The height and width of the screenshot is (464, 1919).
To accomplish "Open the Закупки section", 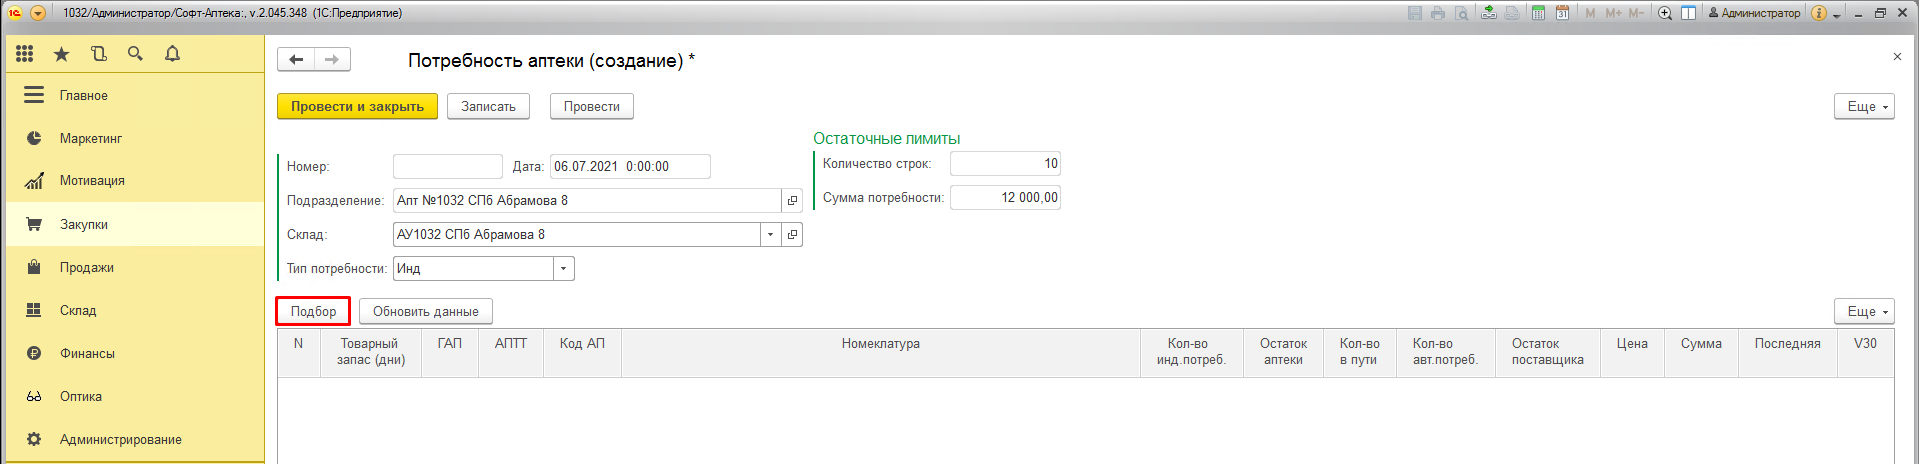I will coord(84,225).
